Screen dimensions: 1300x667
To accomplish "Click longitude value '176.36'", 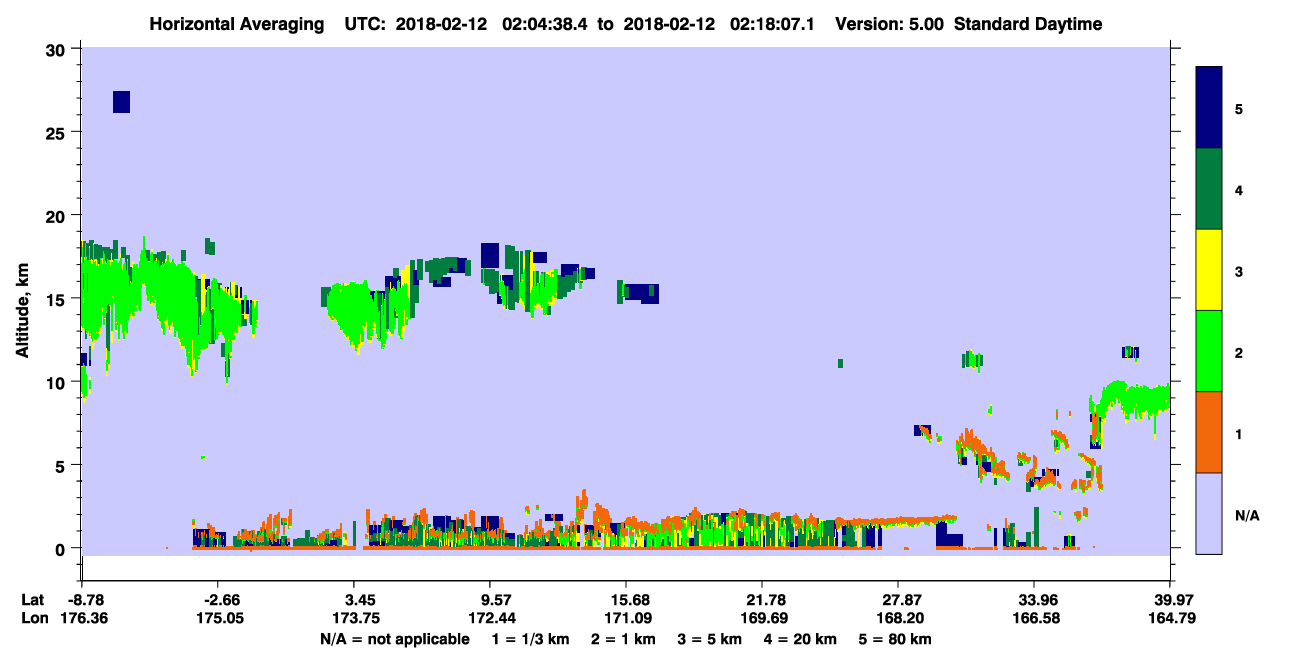I will click(82, 619).
